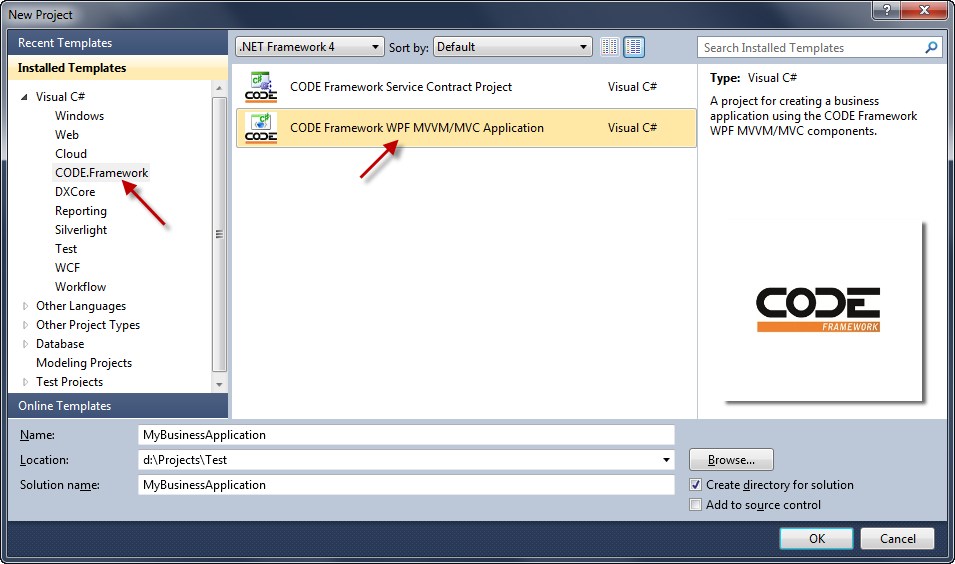Open the .NET Framework 4 dropdown

(310, 47)
